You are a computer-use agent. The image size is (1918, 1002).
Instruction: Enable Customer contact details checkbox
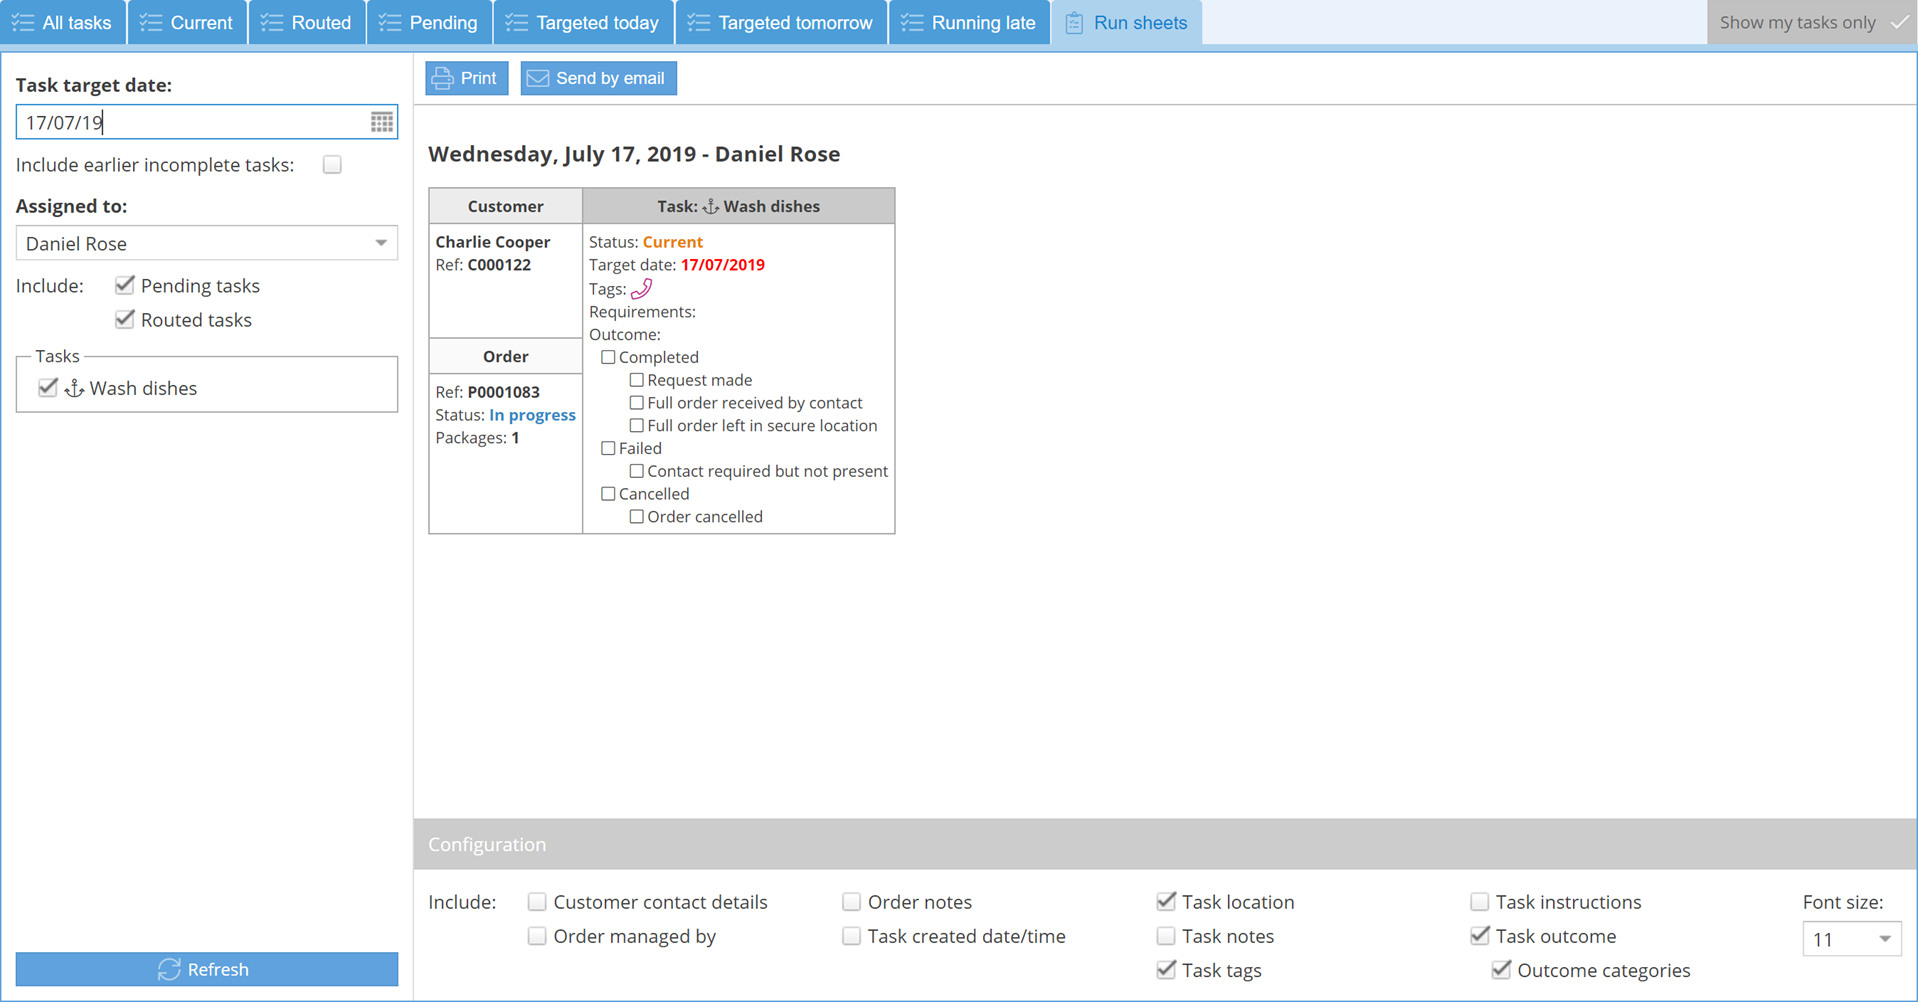click(x=537, y=902)
